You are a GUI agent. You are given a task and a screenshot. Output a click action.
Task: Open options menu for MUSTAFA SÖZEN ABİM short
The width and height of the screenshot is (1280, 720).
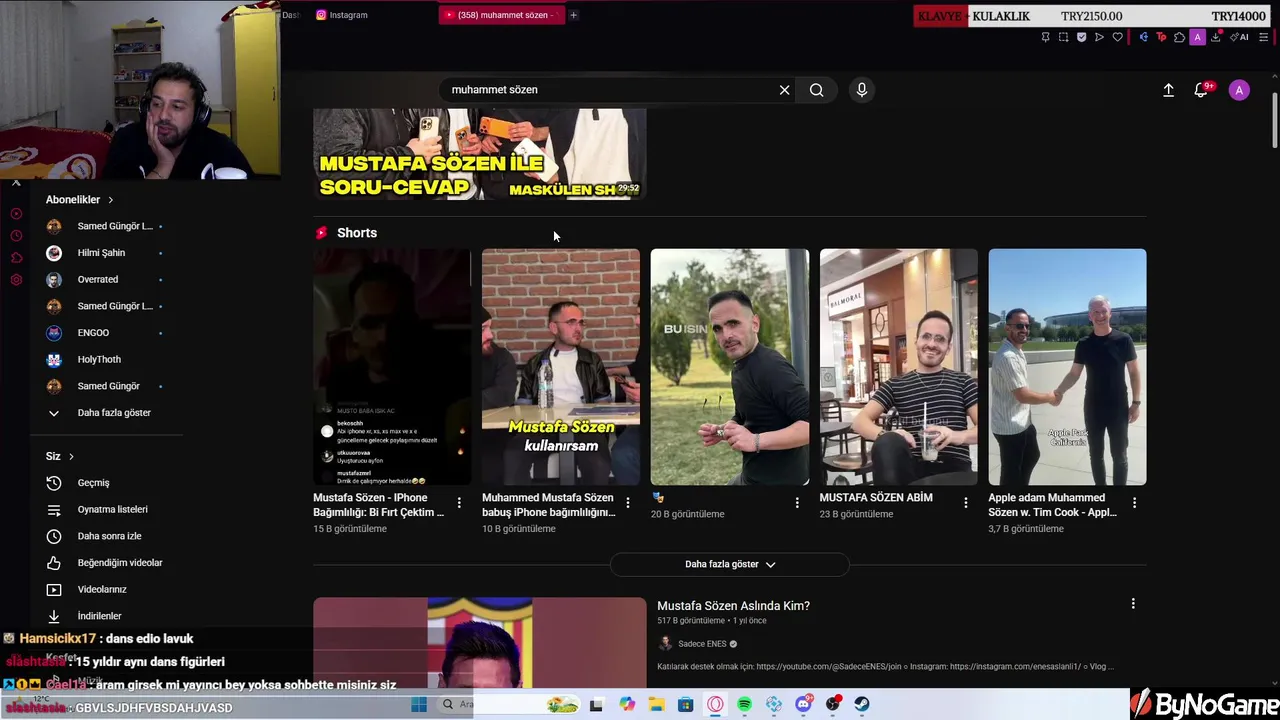[x=966, y=502]
